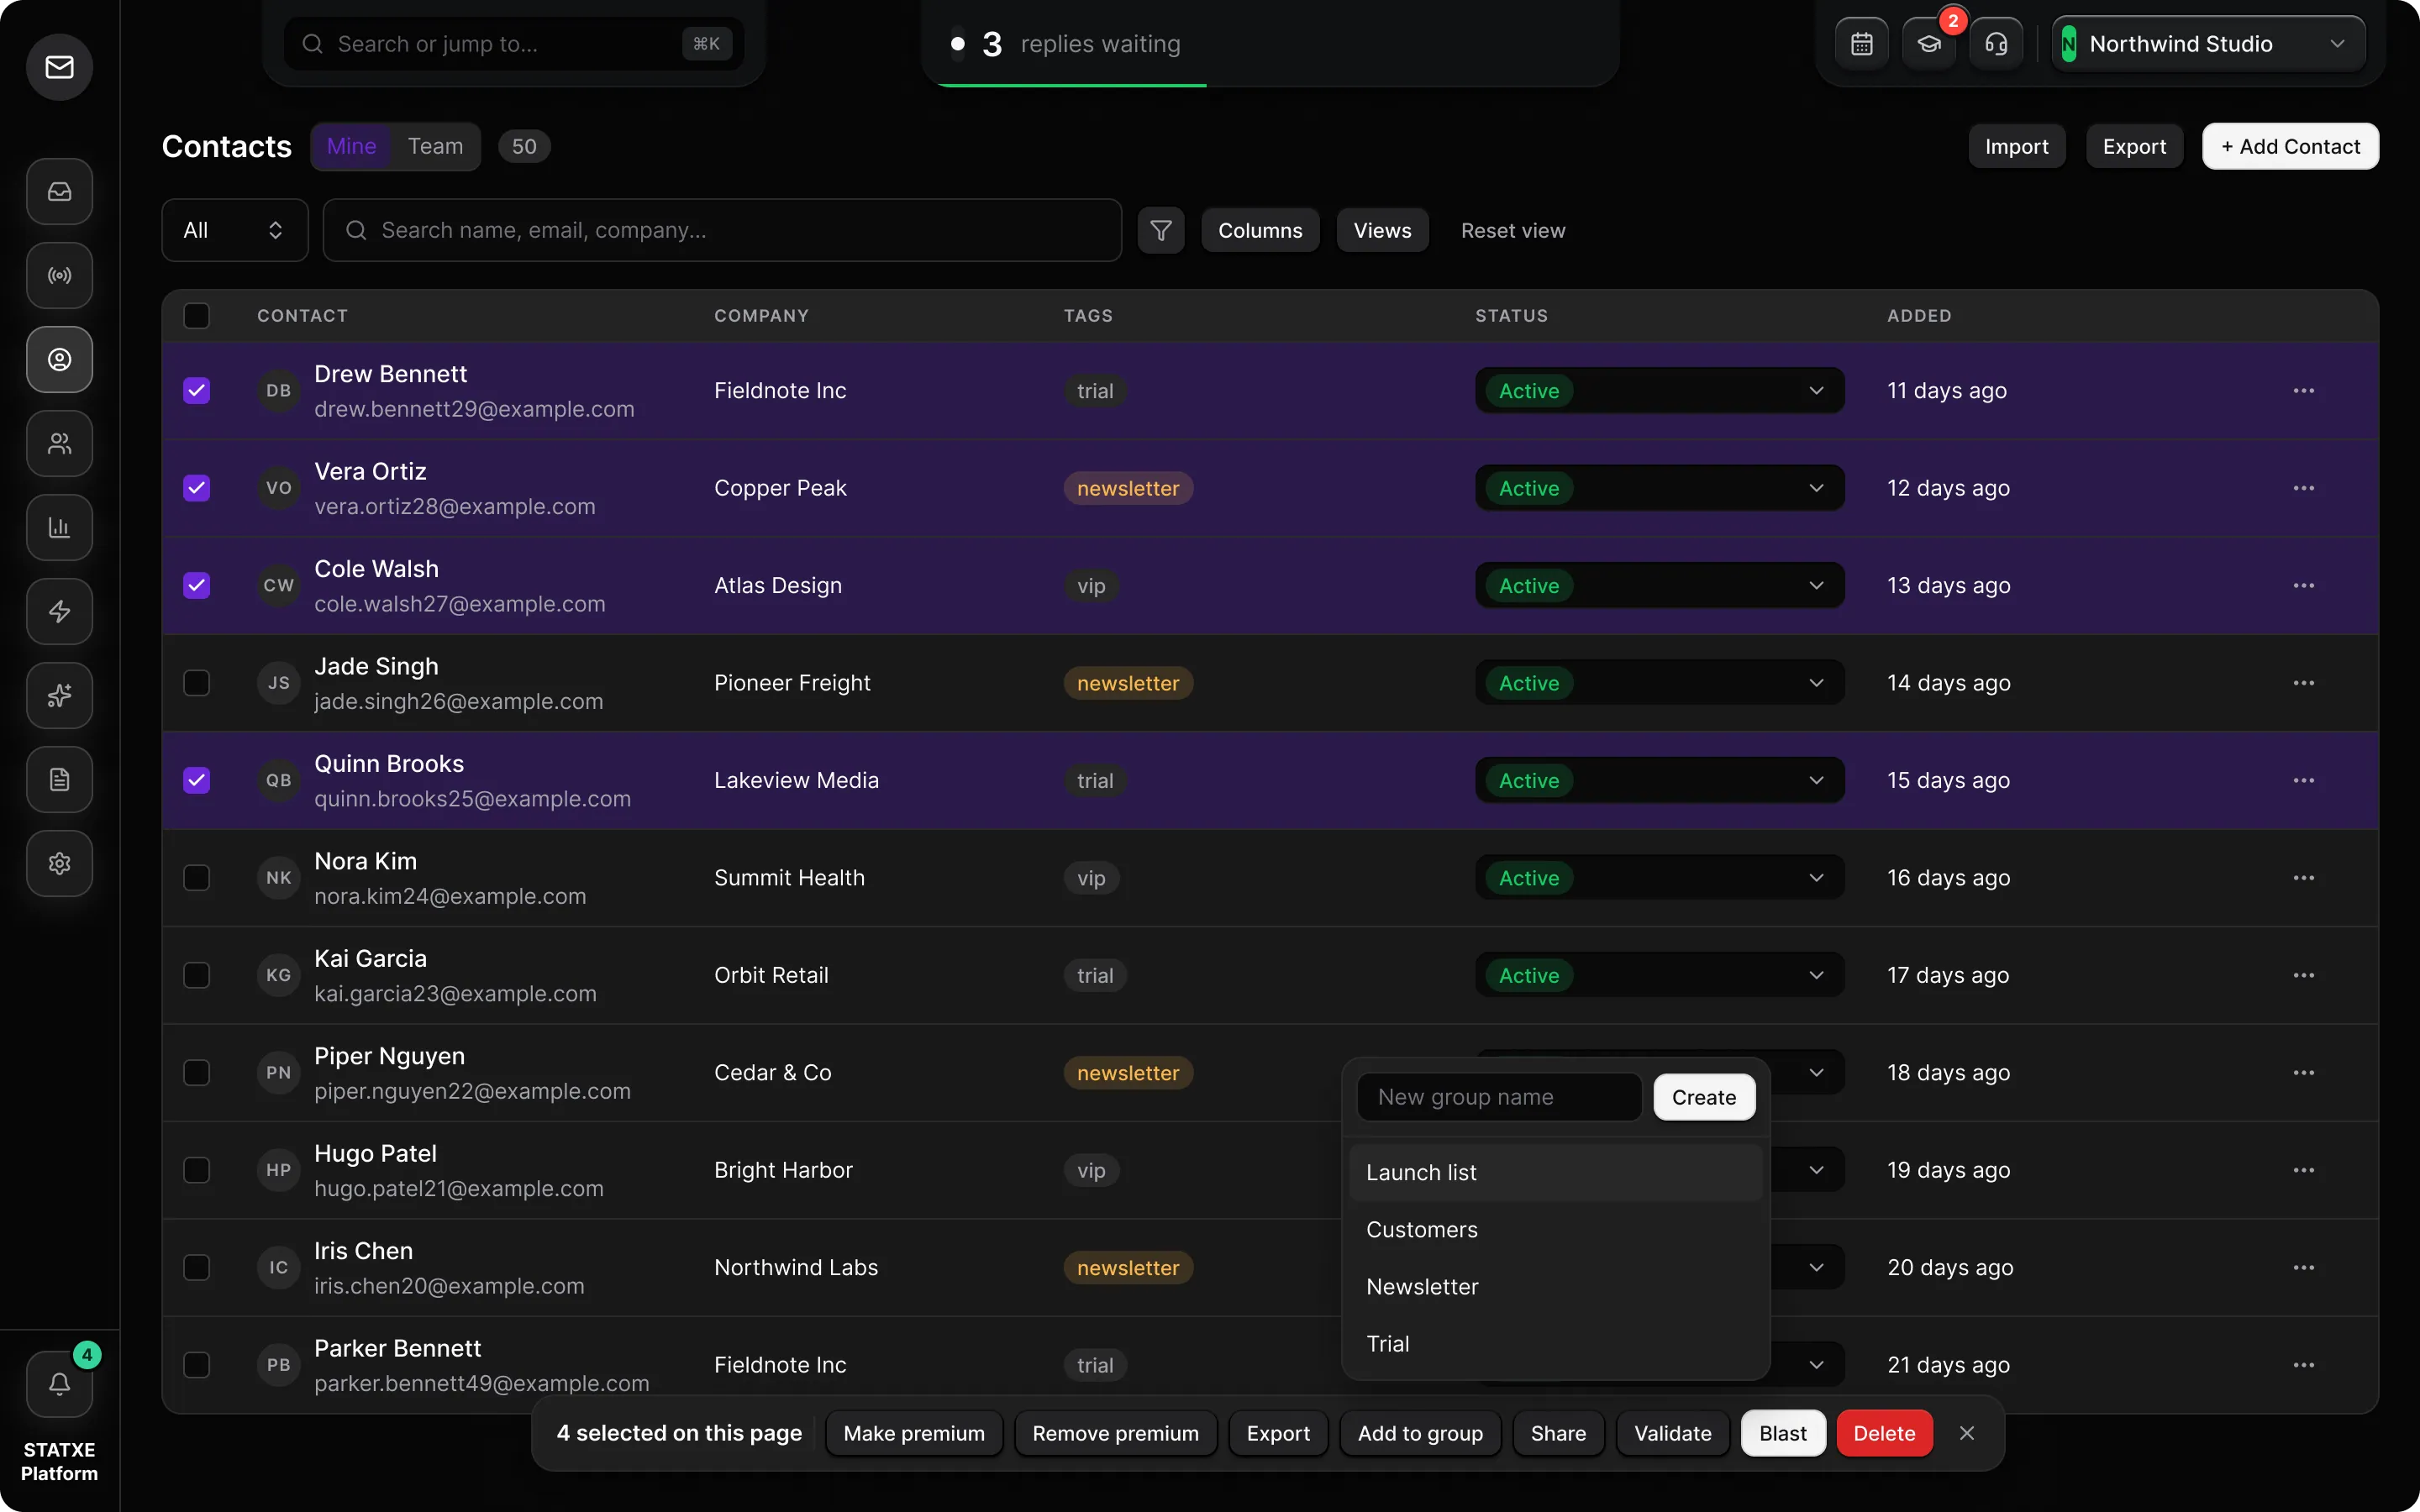Uncheck the Quinn Brooks checkbox

[x=197, y=780]
